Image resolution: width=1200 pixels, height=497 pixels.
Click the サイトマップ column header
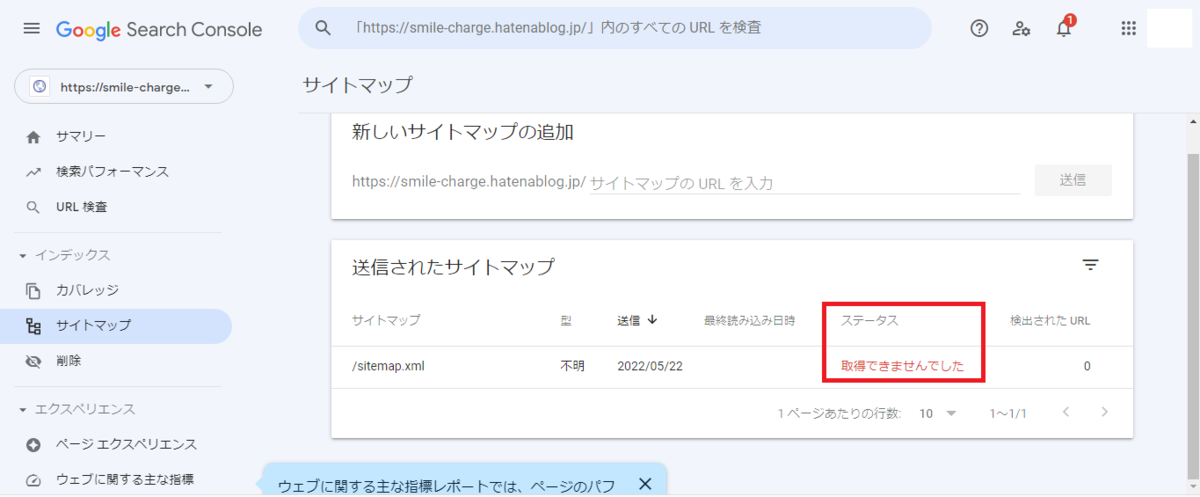(386, 321)
